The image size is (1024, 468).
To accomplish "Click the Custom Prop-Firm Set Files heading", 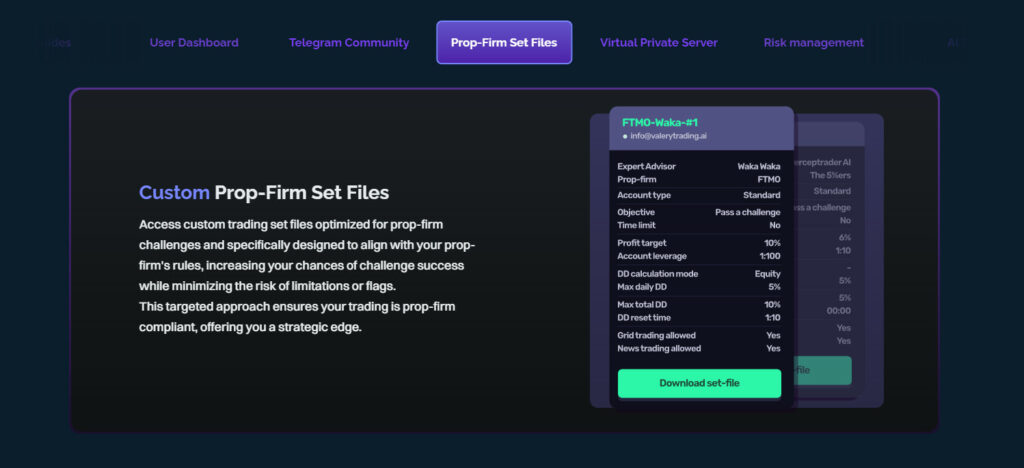I will pyautogui.click(x=264, y=193).
